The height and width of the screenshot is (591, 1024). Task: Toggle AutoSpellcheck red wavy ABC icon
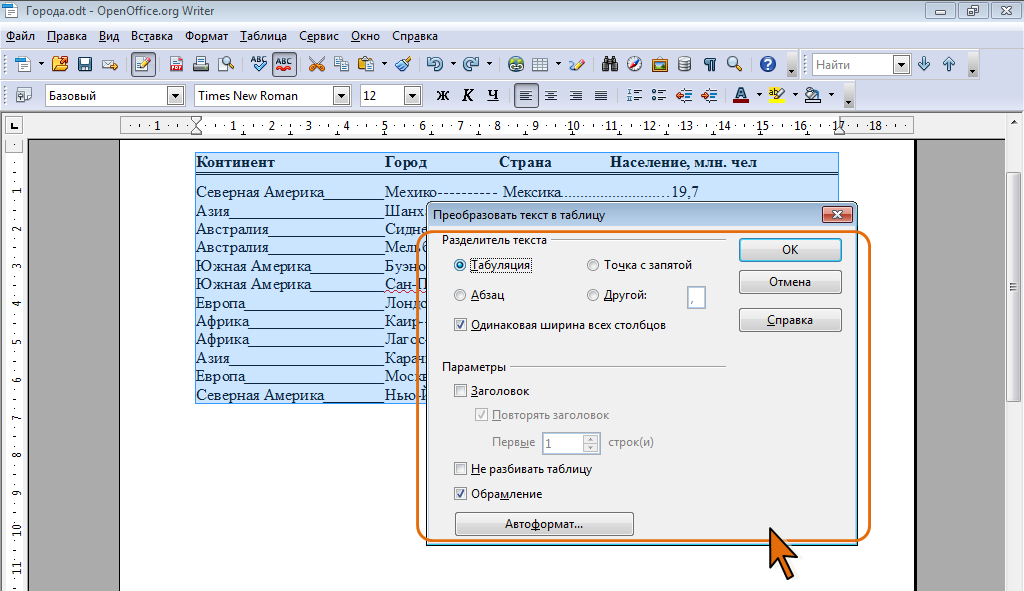pos(284,64)
